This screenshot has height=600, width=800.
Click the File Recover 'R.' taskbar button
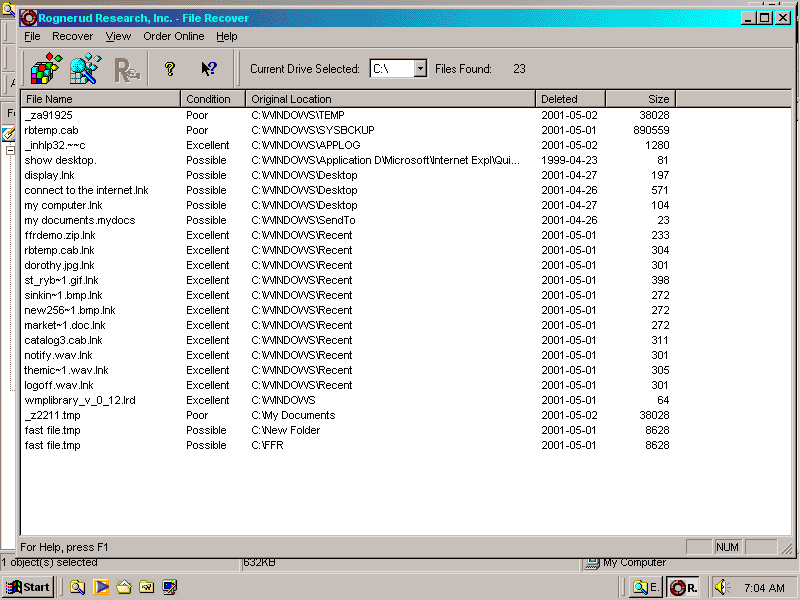[x=683, y=587]
